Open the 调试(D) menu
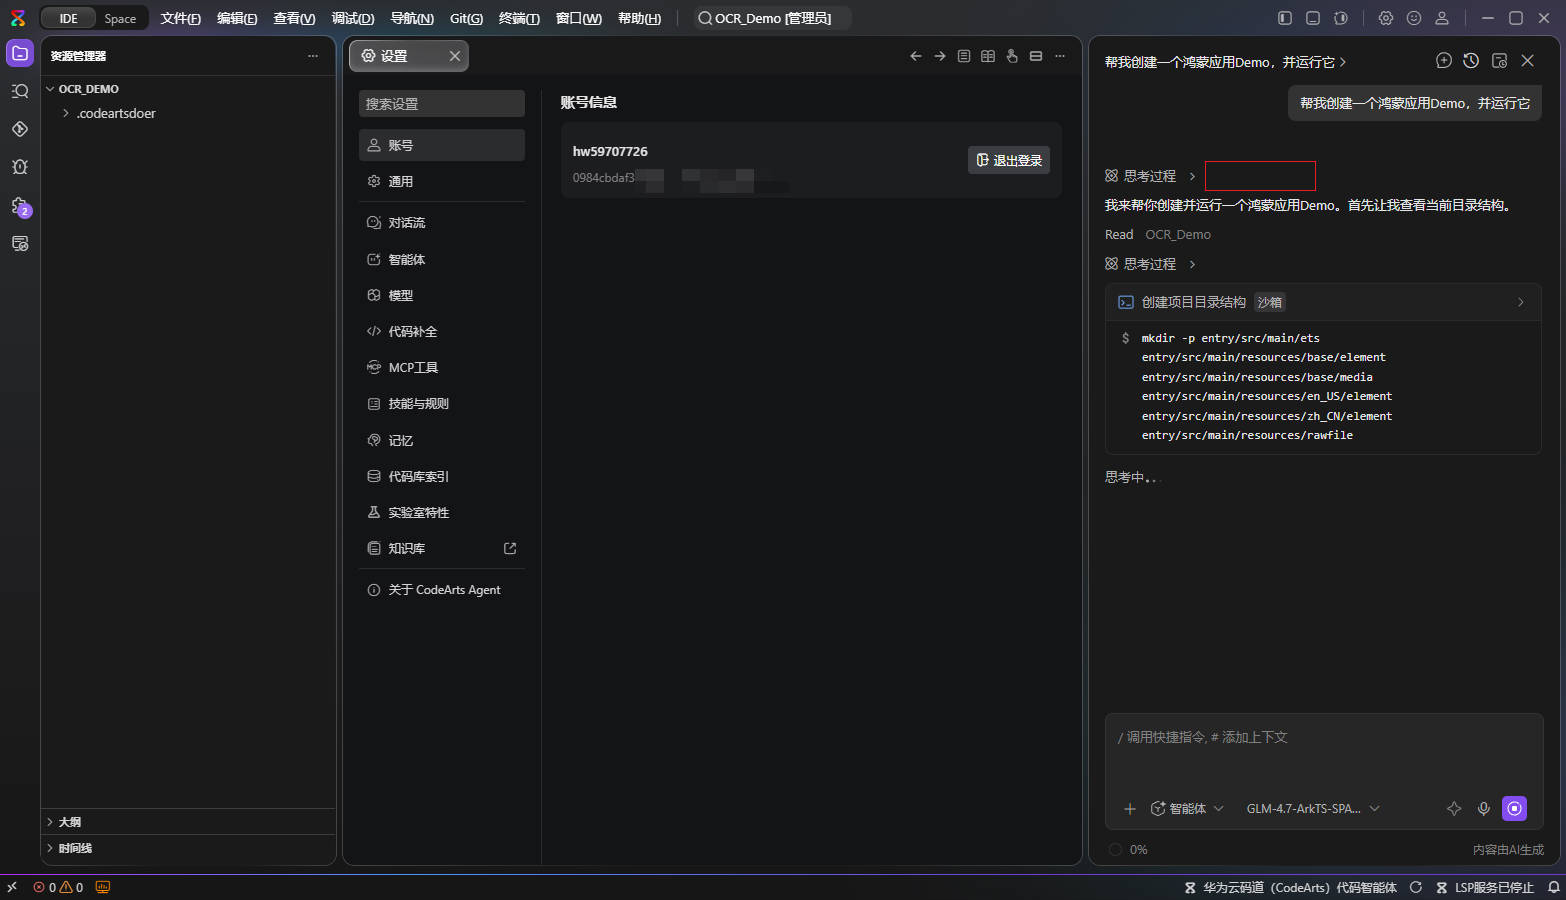 [353, 18]
